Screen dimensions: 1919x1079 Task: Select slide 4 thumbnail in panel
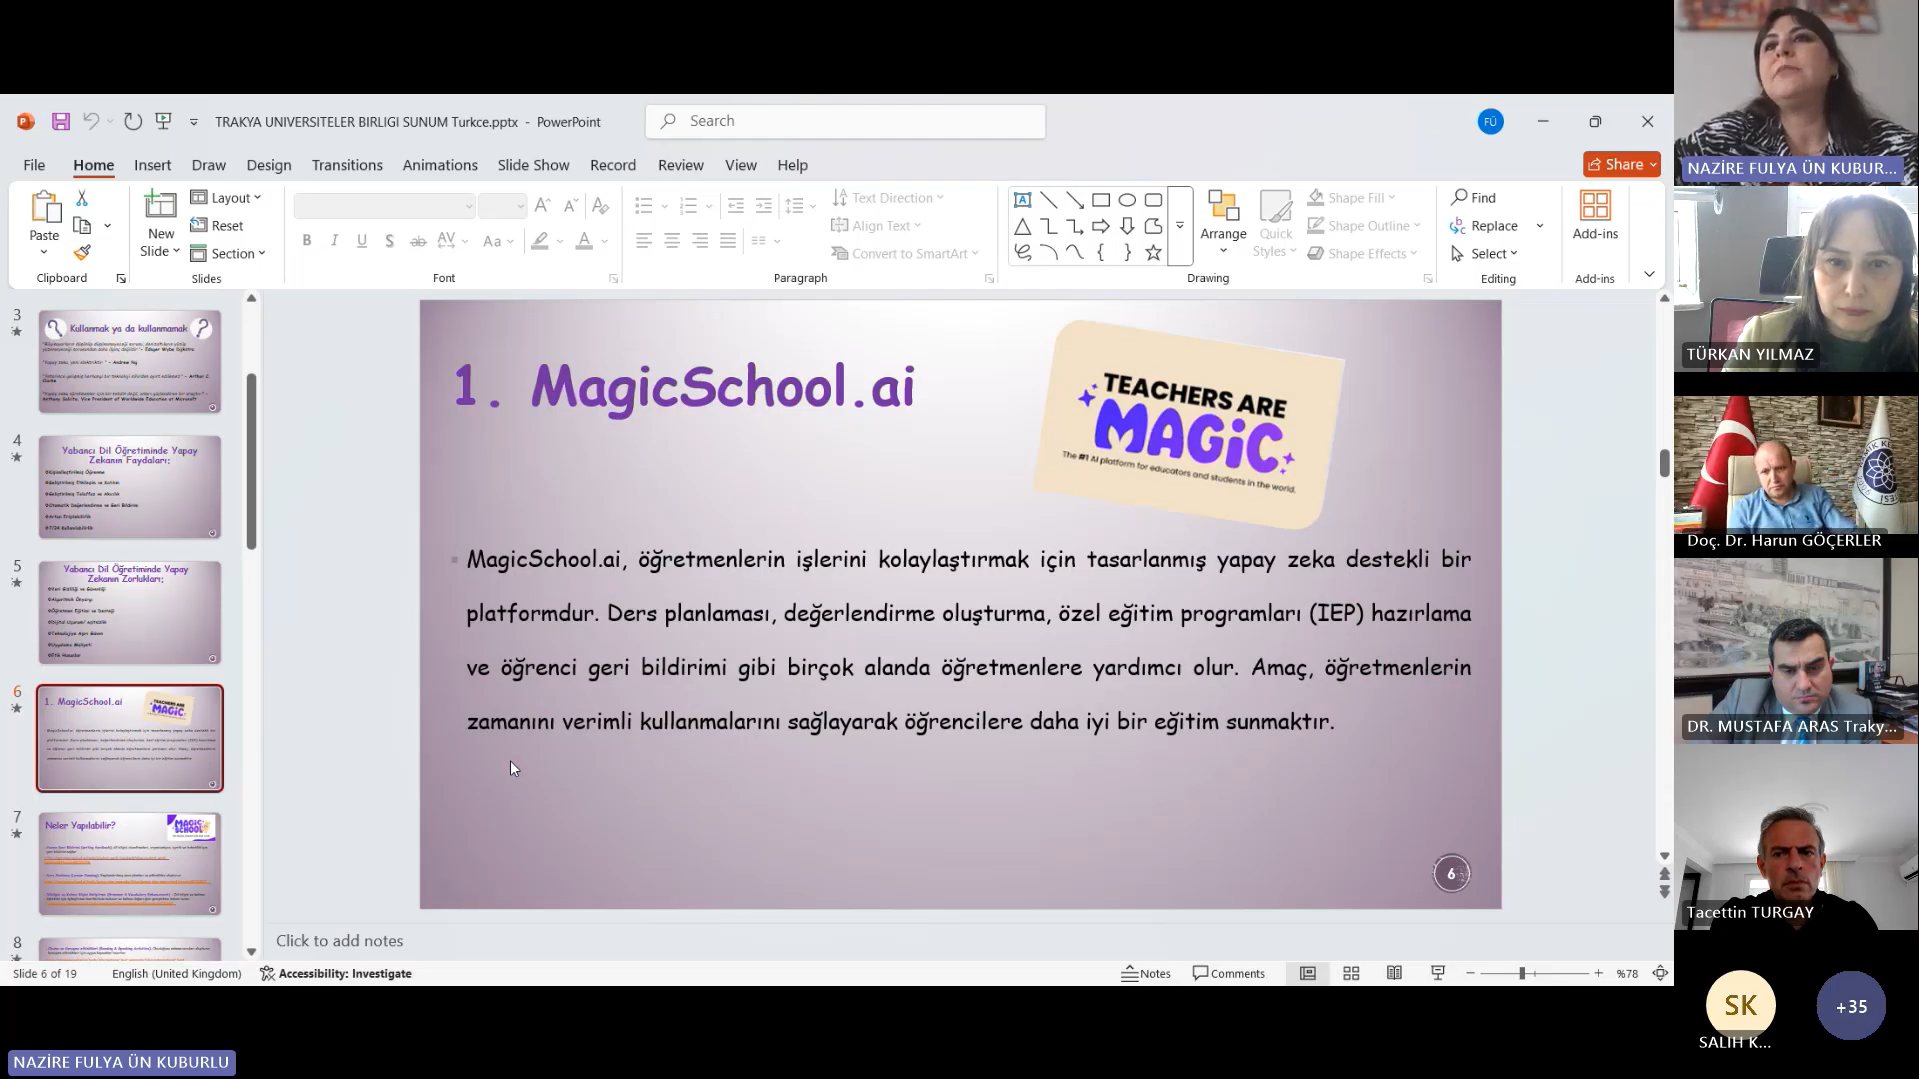(x=130, y=487)
